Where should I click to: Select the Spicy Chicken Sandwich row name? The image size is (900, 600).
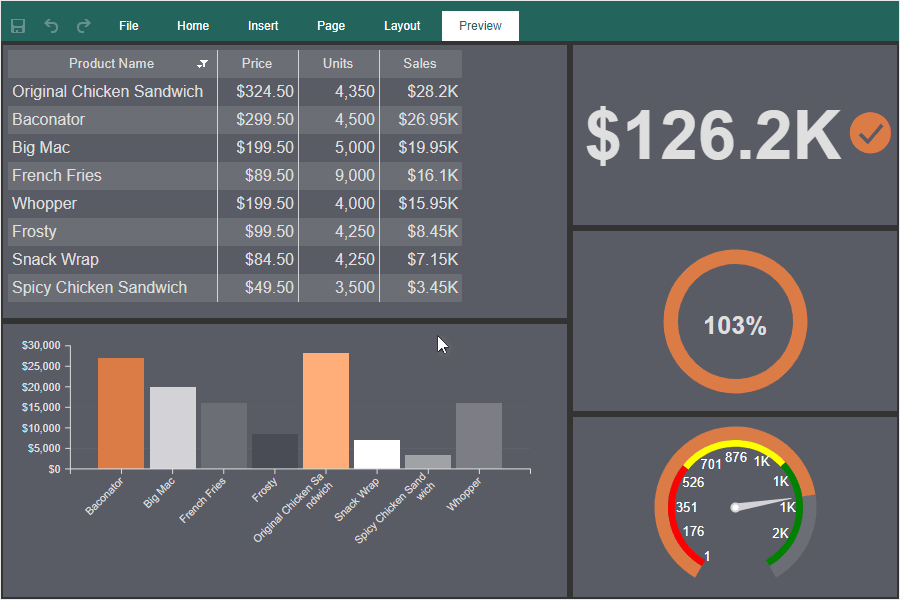pyautogui.click(x=100, y=288)
